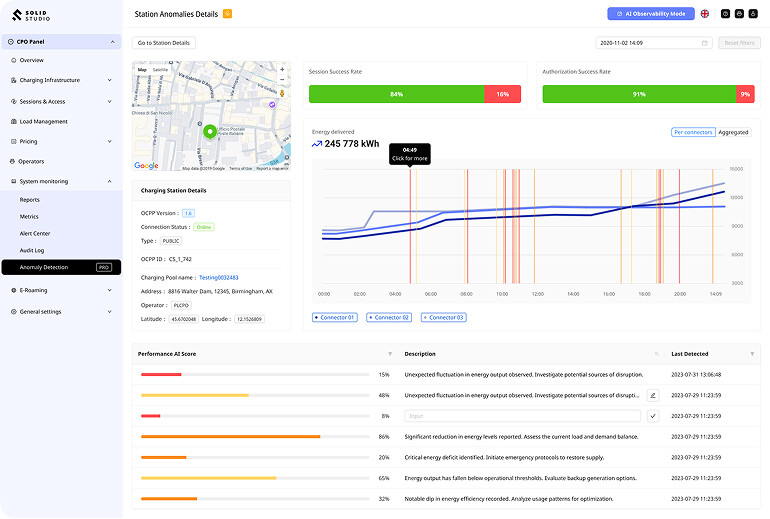Click the search icon in Description column
The image size is (770, 519).
click(657, 354)
